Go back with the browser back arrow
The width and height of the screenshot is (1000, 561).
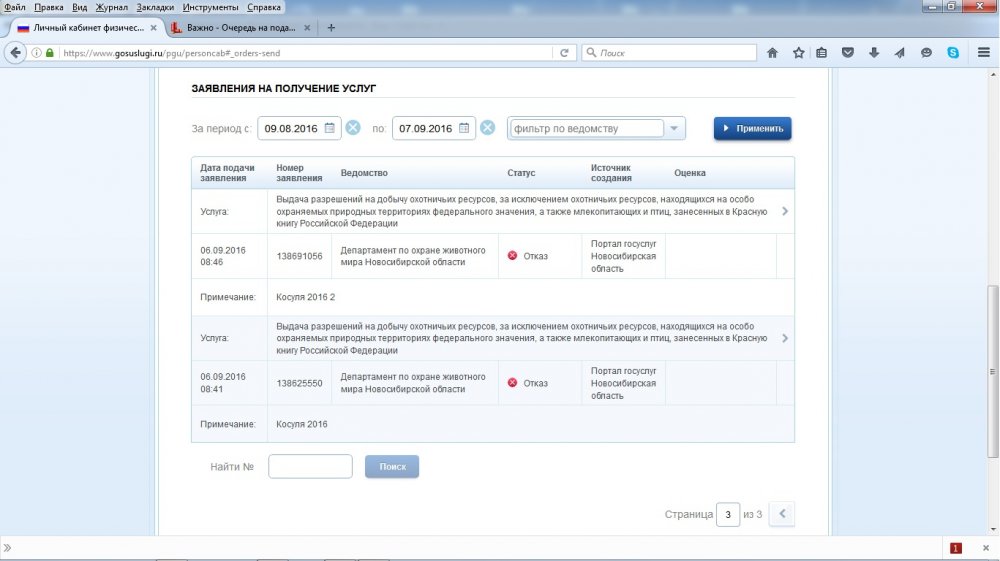click(x=16, y=53)
